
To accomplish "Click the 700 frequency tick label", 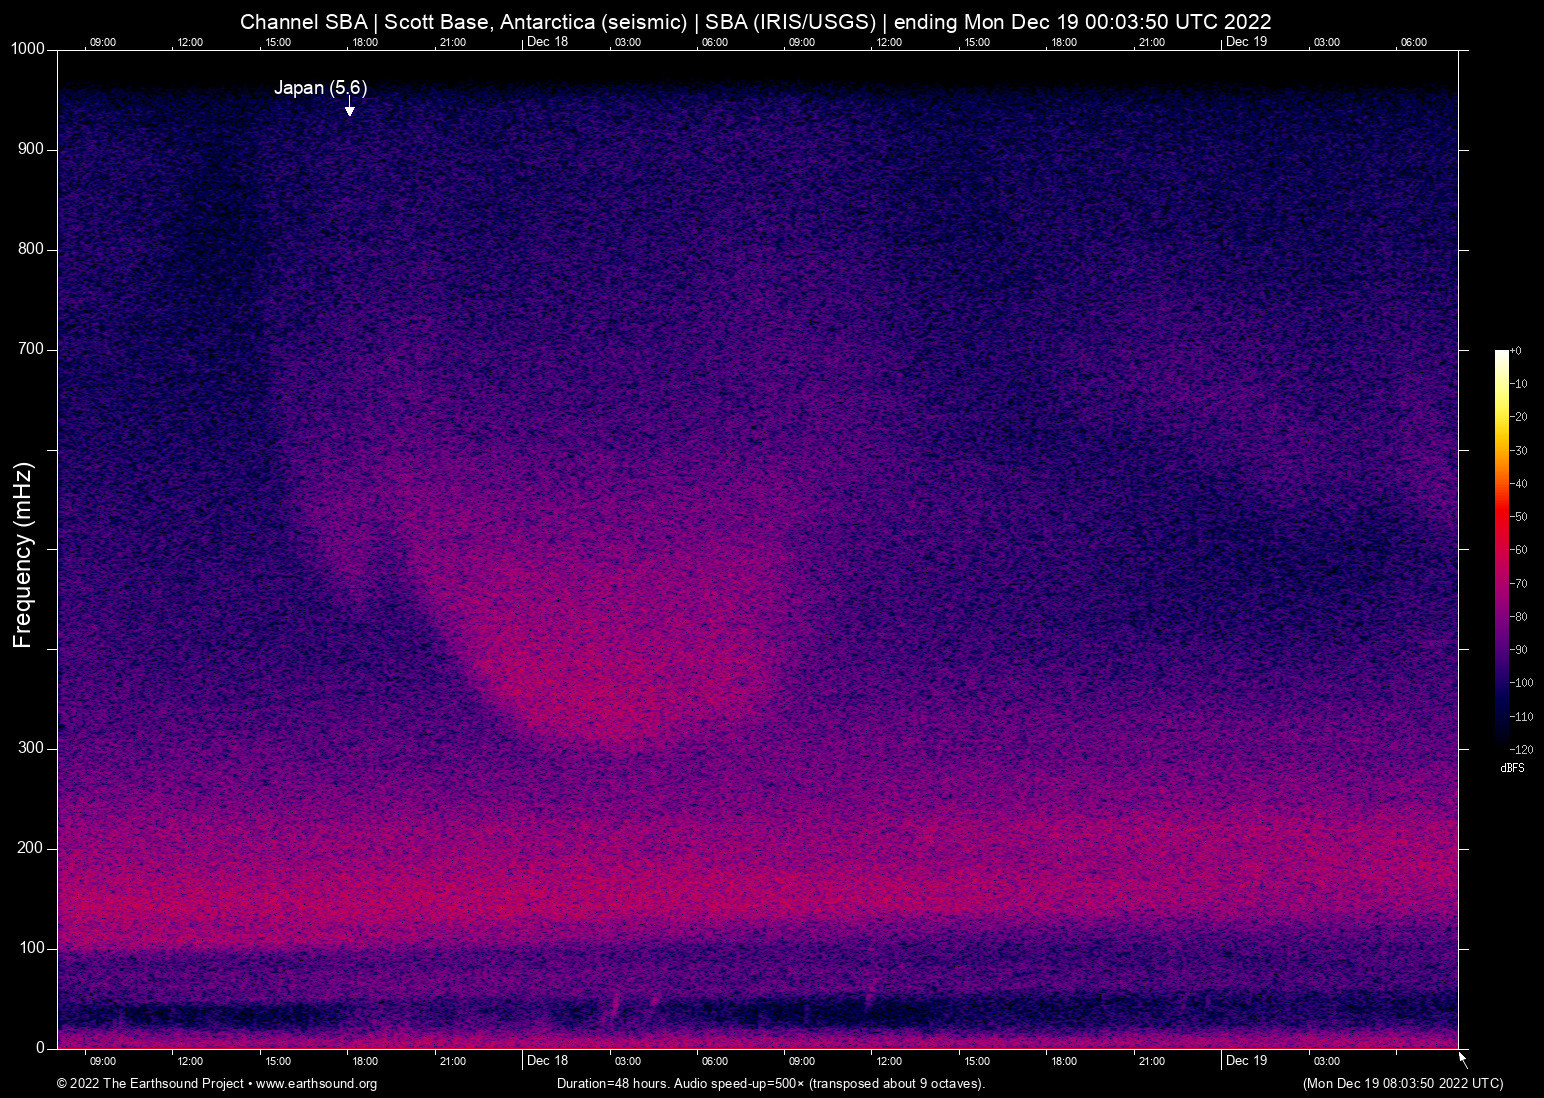I will (x=31, y=349).
